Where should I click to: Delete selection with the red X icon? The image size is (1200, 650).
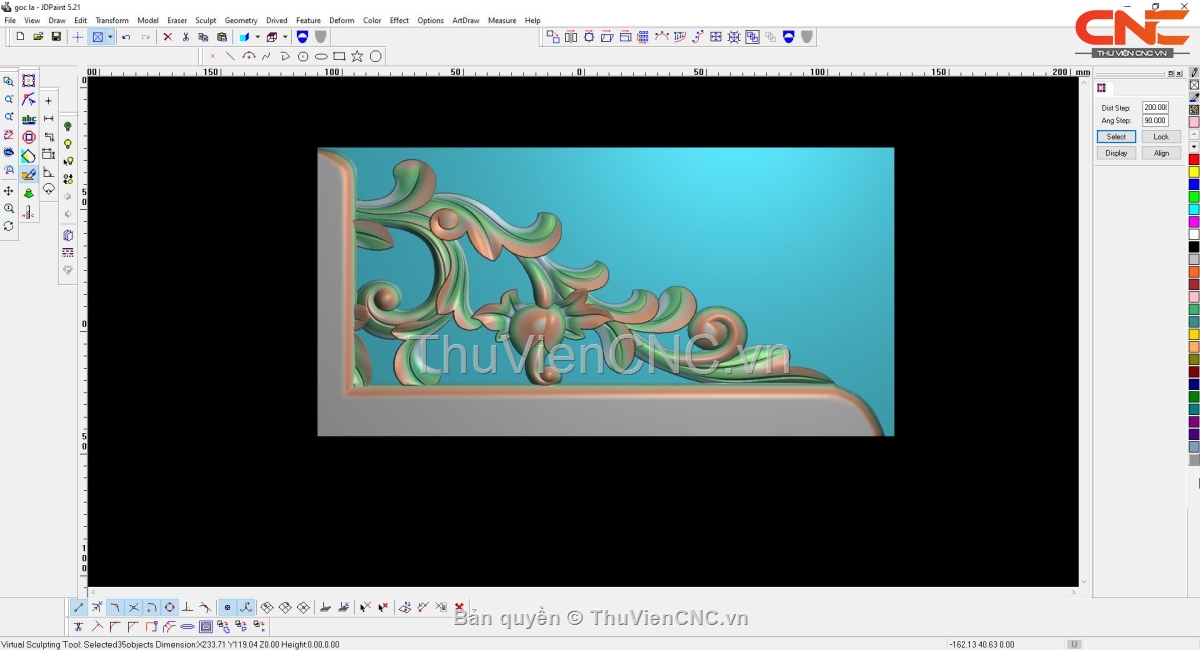click(x=167, y=37)
